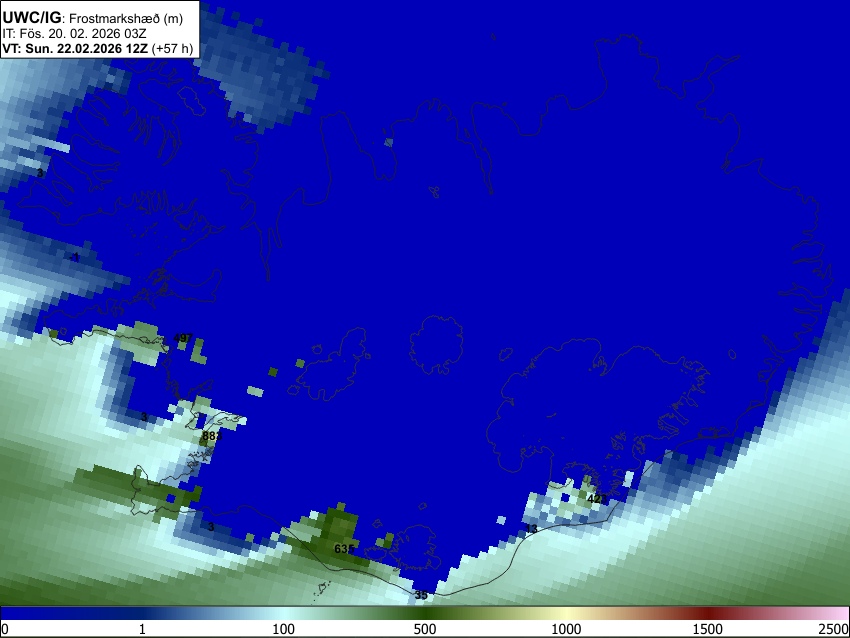This screenshot has width=850, height=638.
Task: Click the 13 value label on the map
Action: point(531,528)
